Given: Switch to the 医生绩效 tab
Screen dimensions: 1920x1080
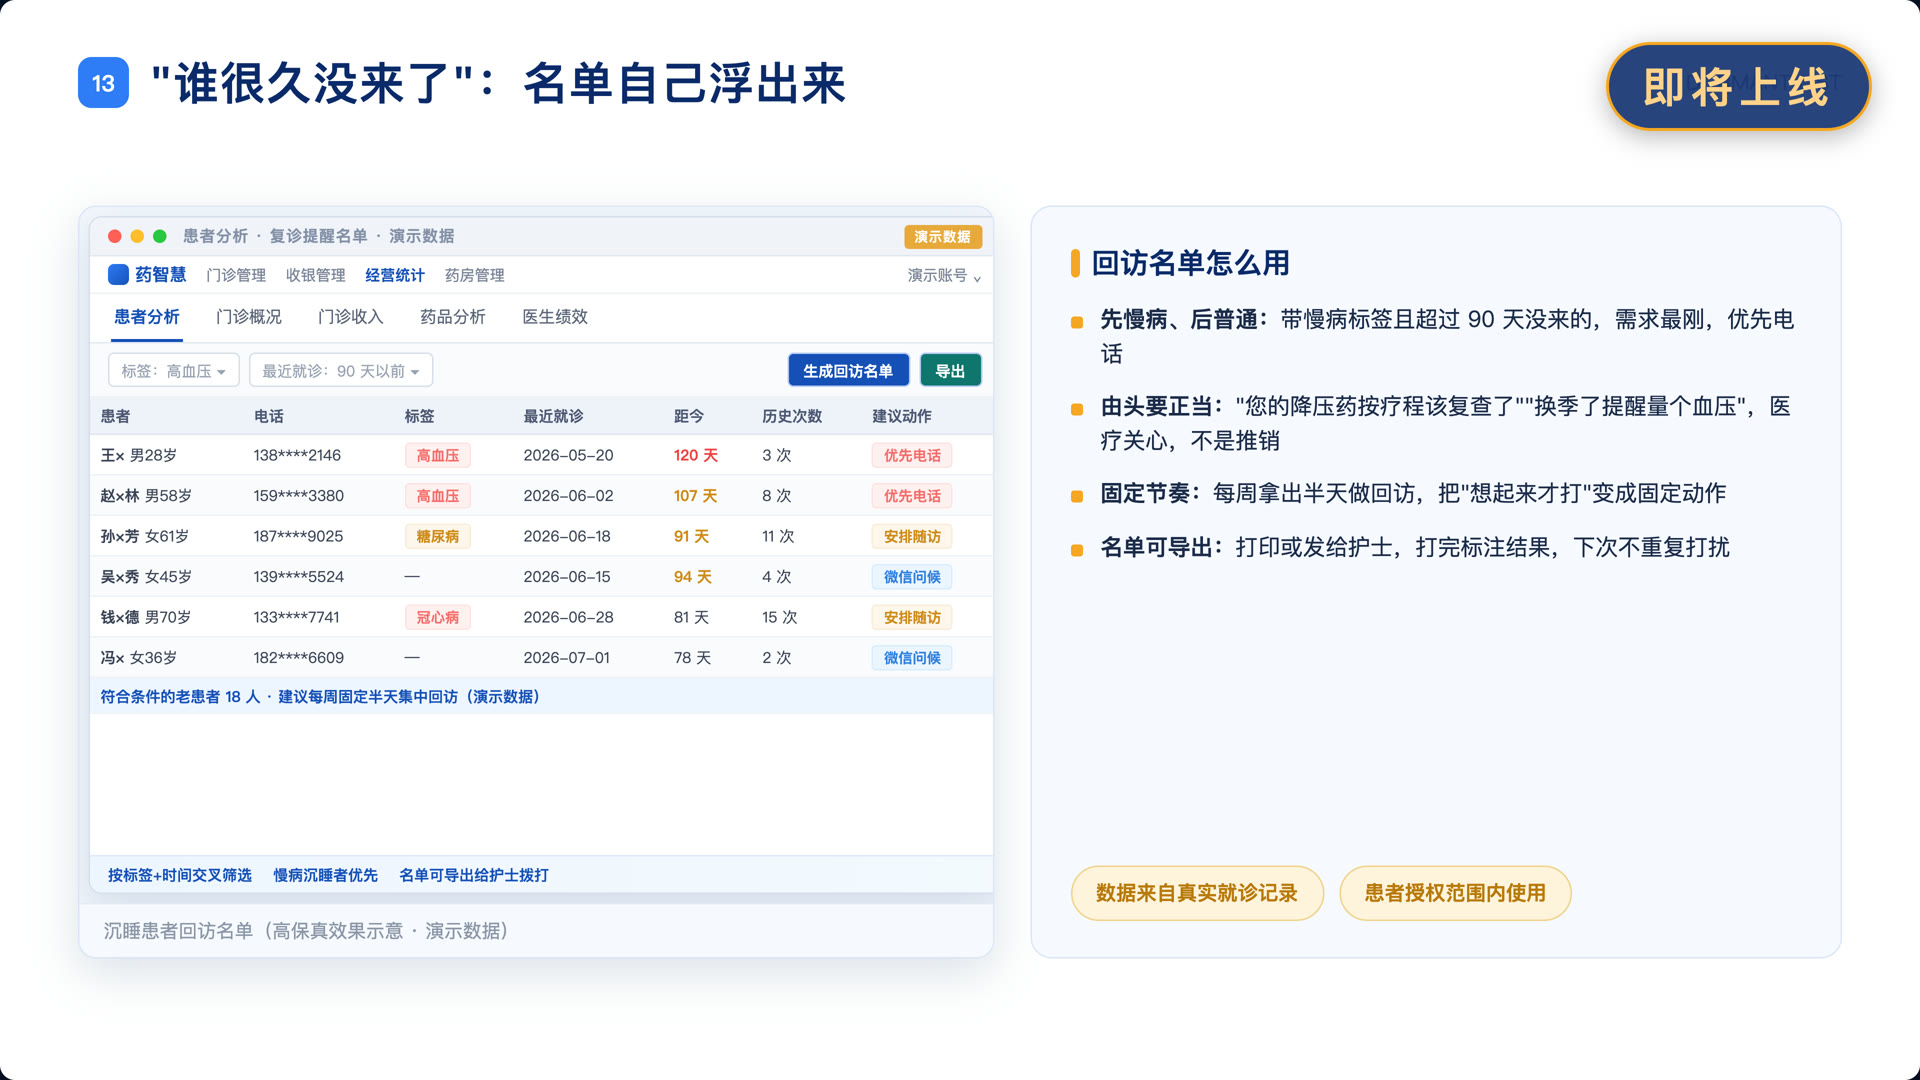Looking at the screenshot, I should pos(555,317).
